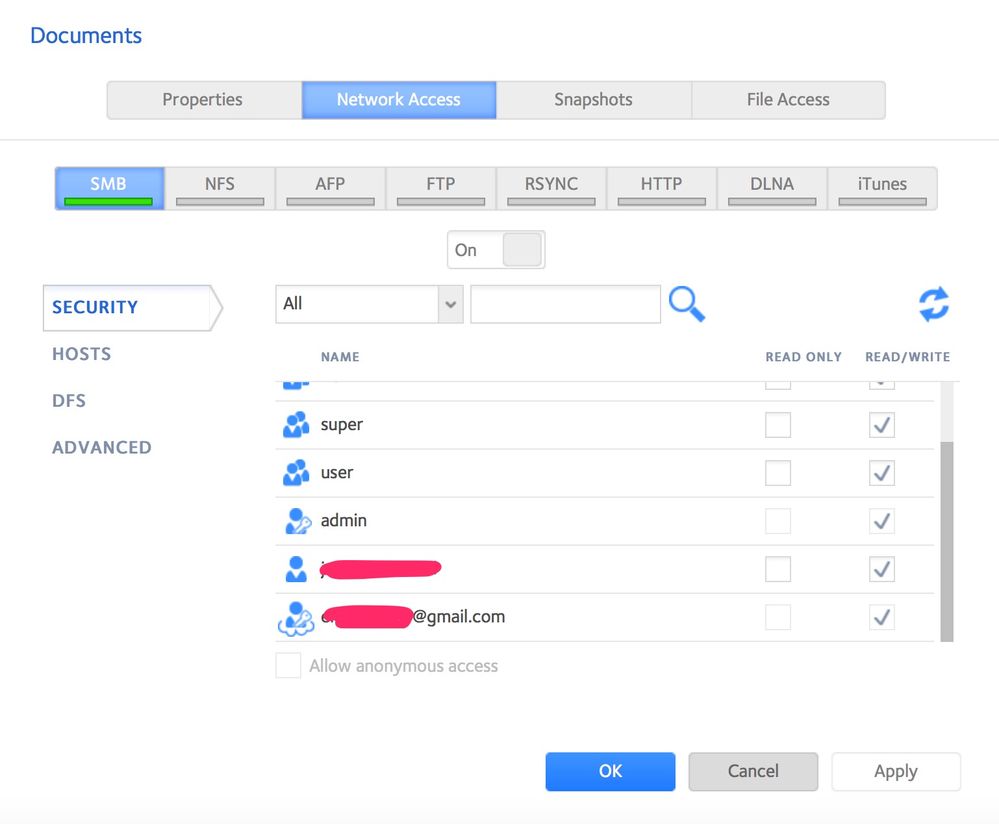Image resolution: width=999 pixels, height=824 pixels.
Task: Toggle the SMB On switch
Action: (496, 250)
